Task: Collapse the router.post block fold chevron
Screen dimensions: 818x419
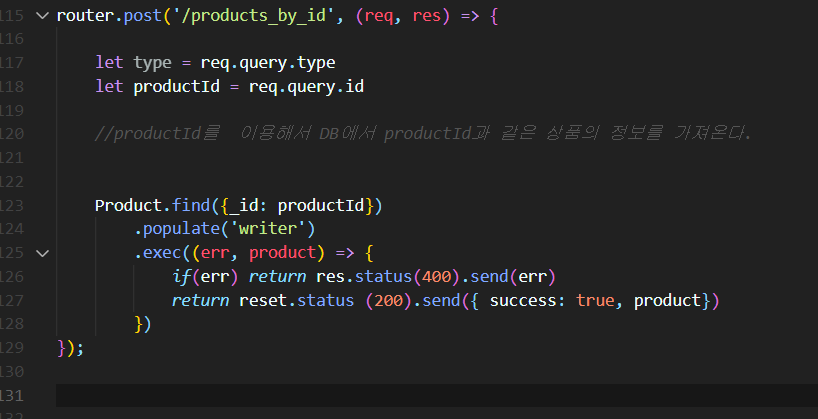Action: [42, 16]
